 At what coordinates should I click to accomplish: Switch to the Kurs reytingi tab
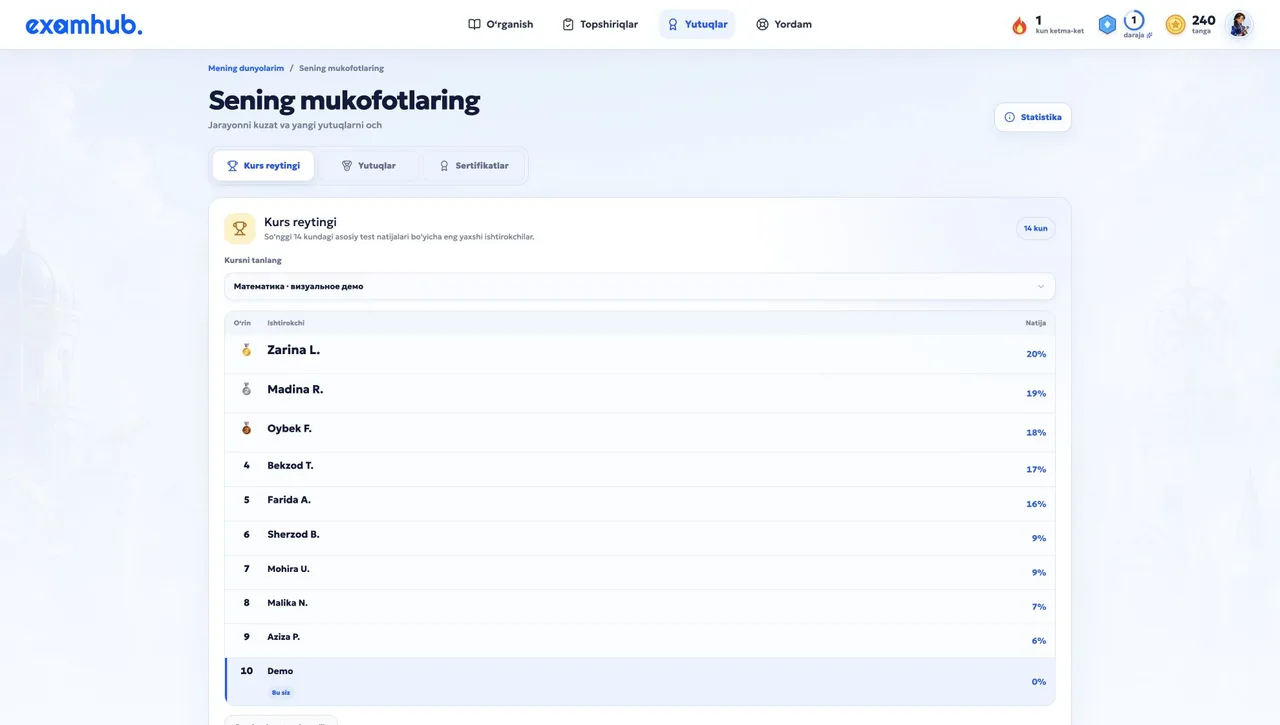coord(263,166)
